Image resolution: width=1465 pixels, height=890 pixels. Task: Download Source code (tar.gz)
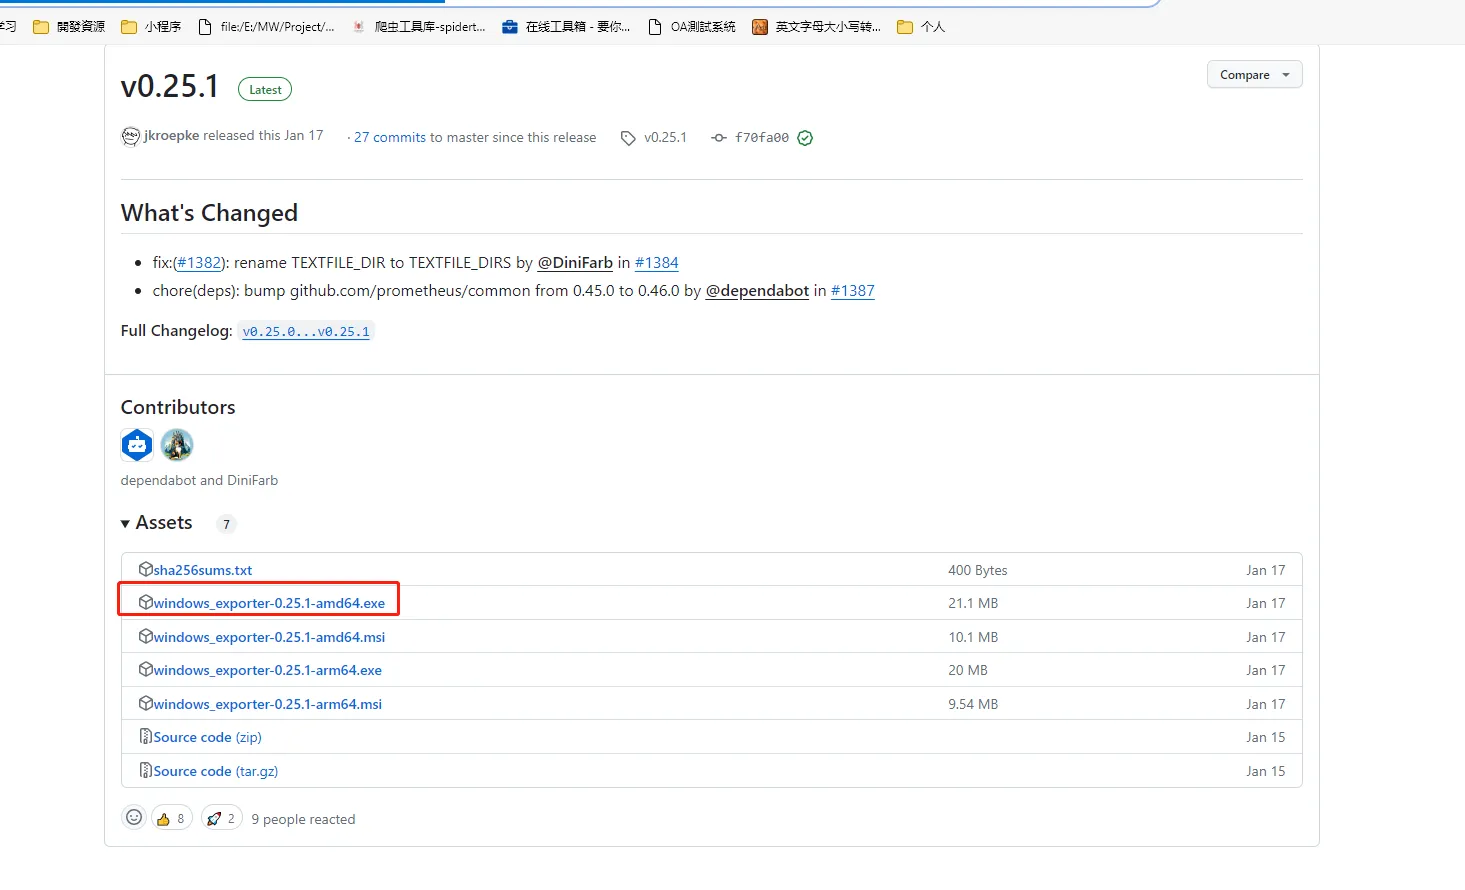pyautogui.click(x=216, y=771)
